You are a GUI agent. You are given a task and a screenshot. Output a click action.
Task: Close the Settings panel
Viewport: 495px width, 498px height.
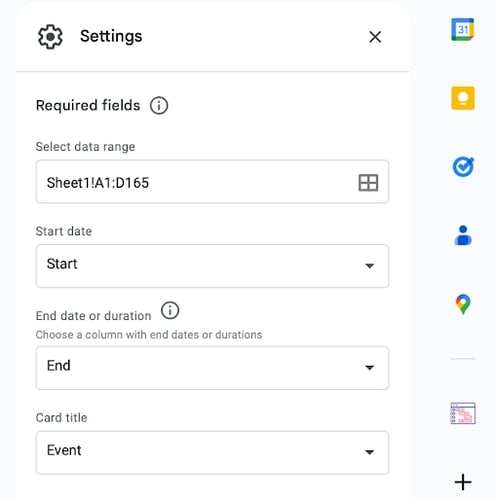click(x=375, y=37)
